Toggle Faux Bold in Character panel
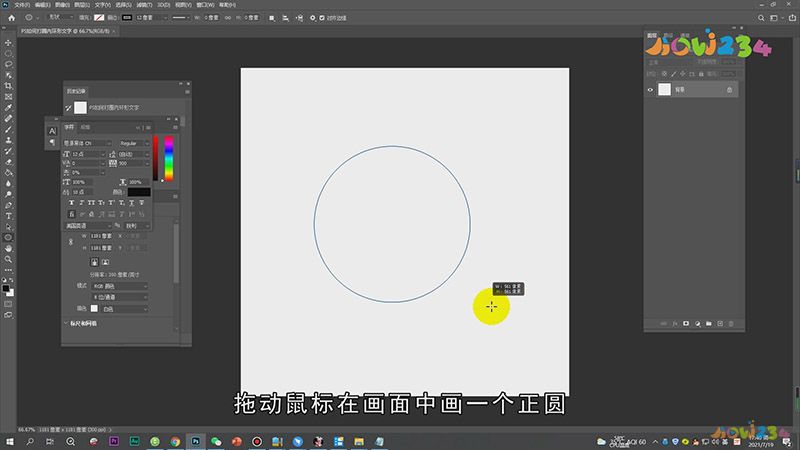This screenshot has width=800, height=450. 71,203
